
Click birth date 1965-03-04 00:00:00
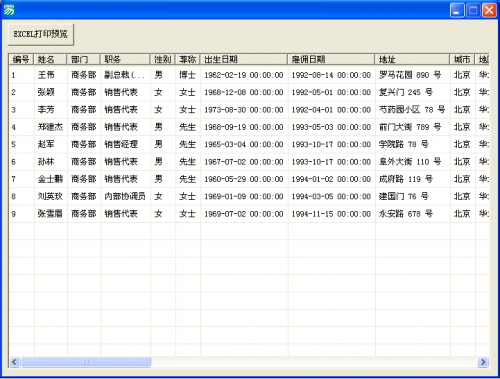click(x=244, y=144)
